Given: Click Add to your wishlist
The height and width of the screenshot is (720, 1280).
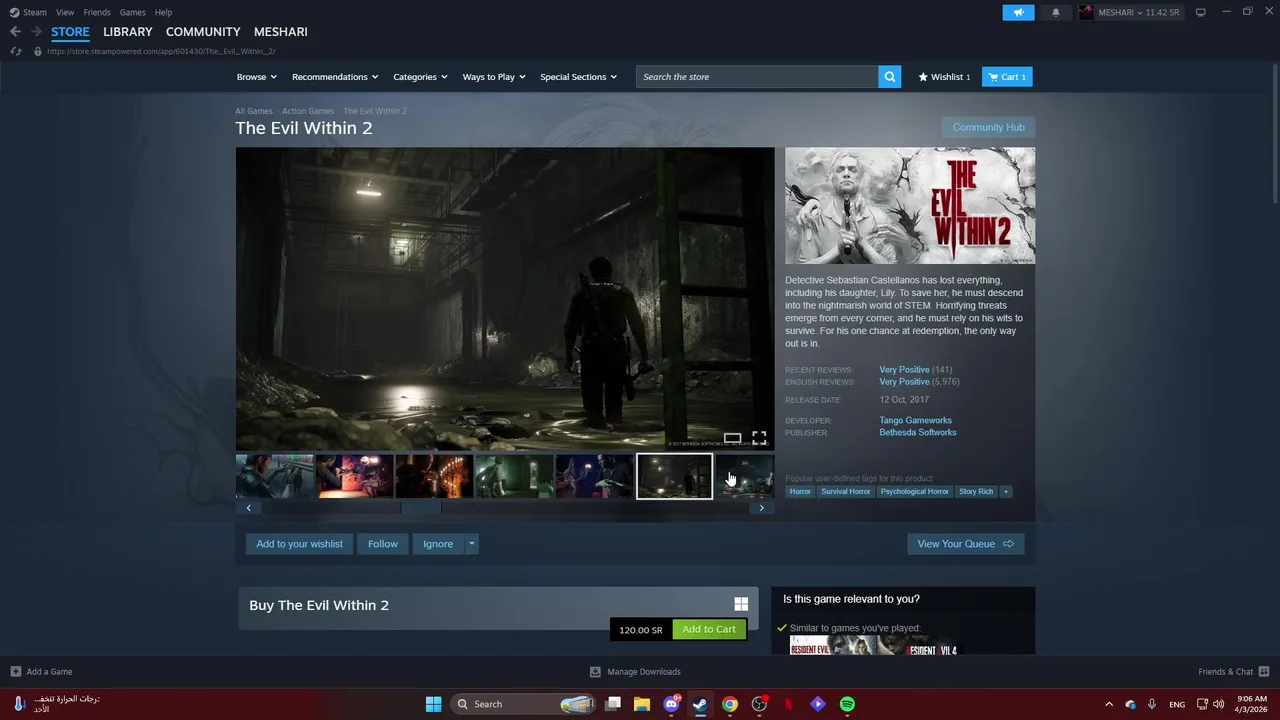Looking at the screenshot, I should (x=299, y=544).
